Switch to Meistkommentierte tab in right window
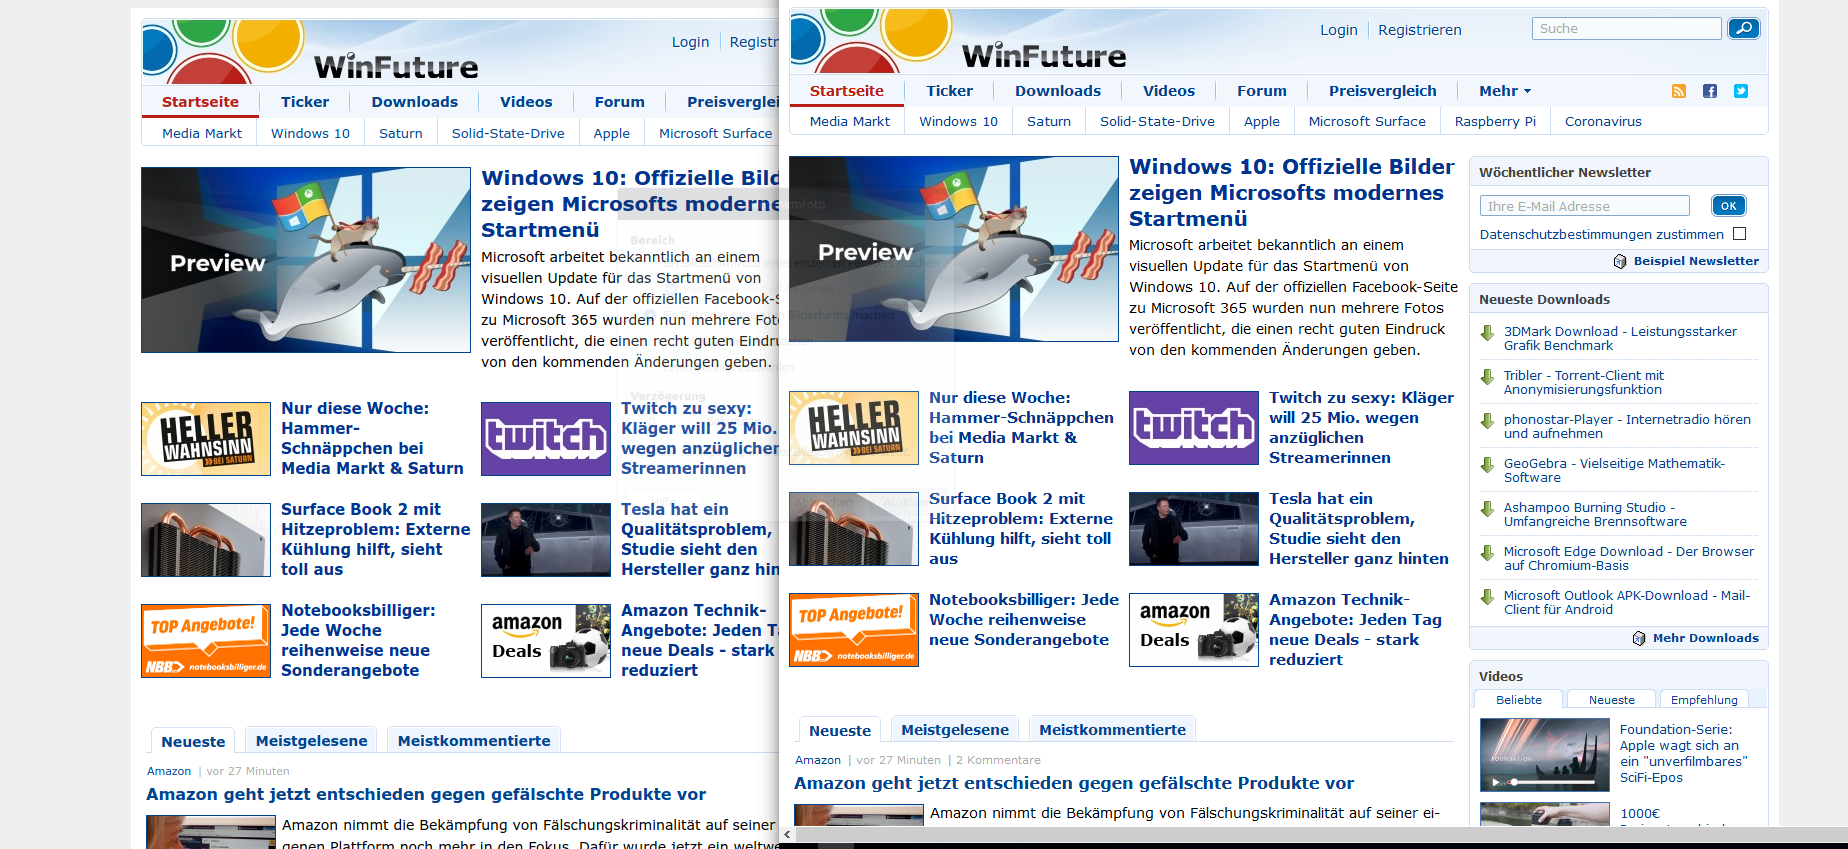 pyautogui.click(x=1112, y=730)
